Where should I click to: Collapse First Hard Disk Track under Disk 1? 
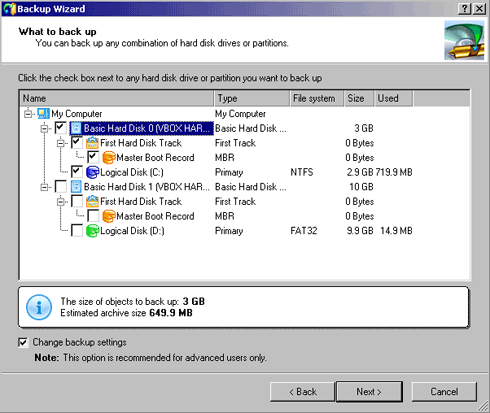click(61, 202)
